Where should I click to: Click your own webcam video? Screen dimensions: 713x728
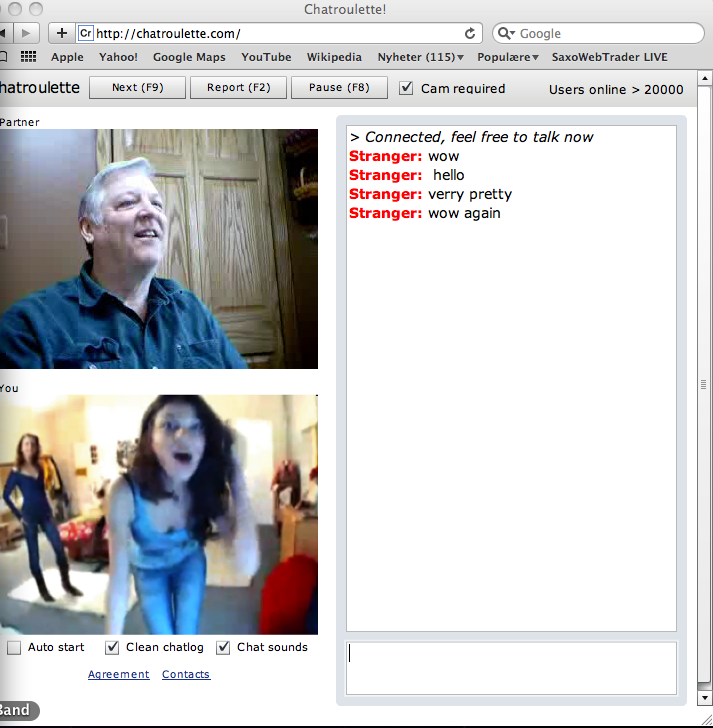click(159, 514)
